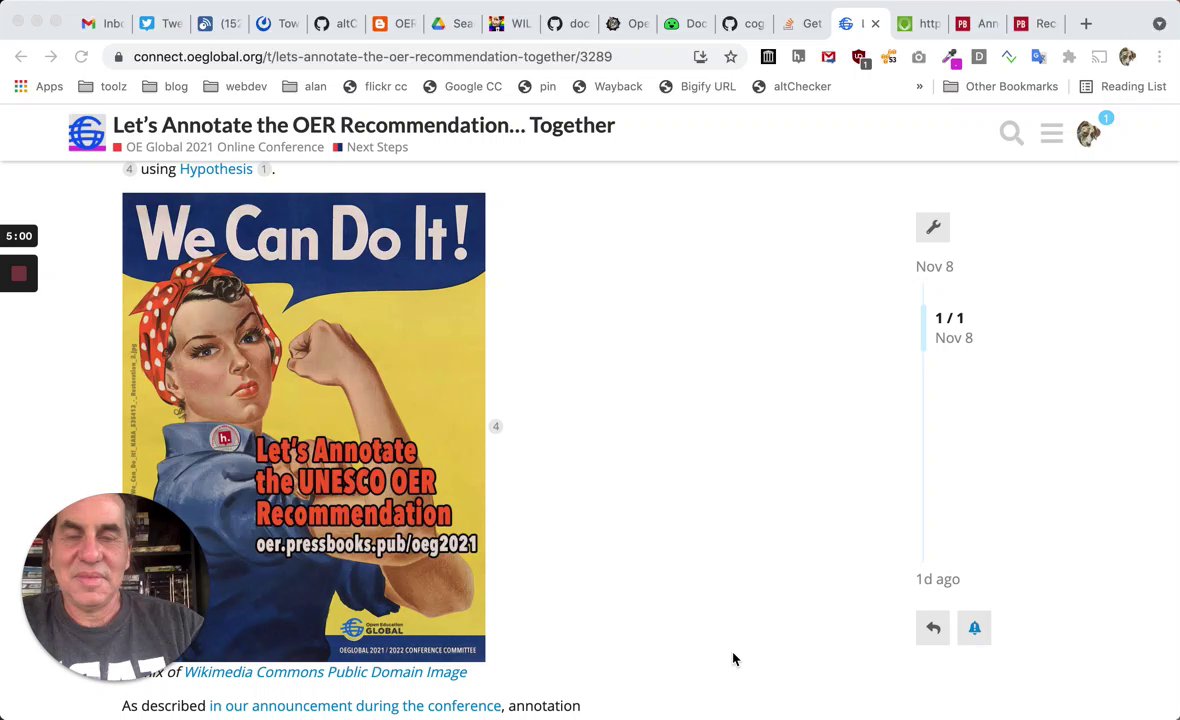This screenshot has height=720, width=1180.
Task: Open the notification bell tracking button
Action: click(x=974, y=627)
